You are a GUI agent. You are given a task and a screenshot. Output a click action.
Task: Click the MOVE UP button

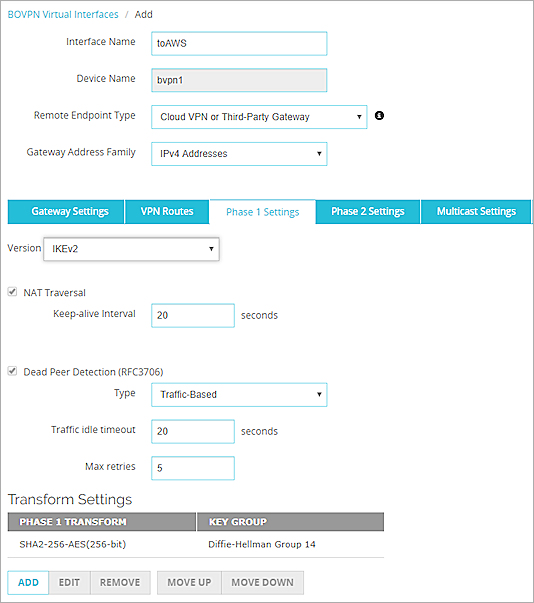[x=189, y=583]
